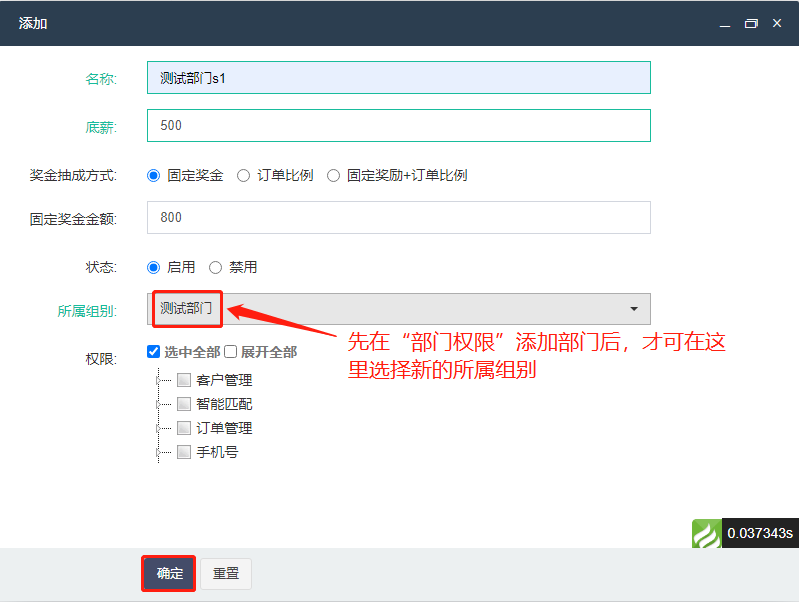Expand the 智能匹配 tree node
799x602 pixels.
pos(158,404)
